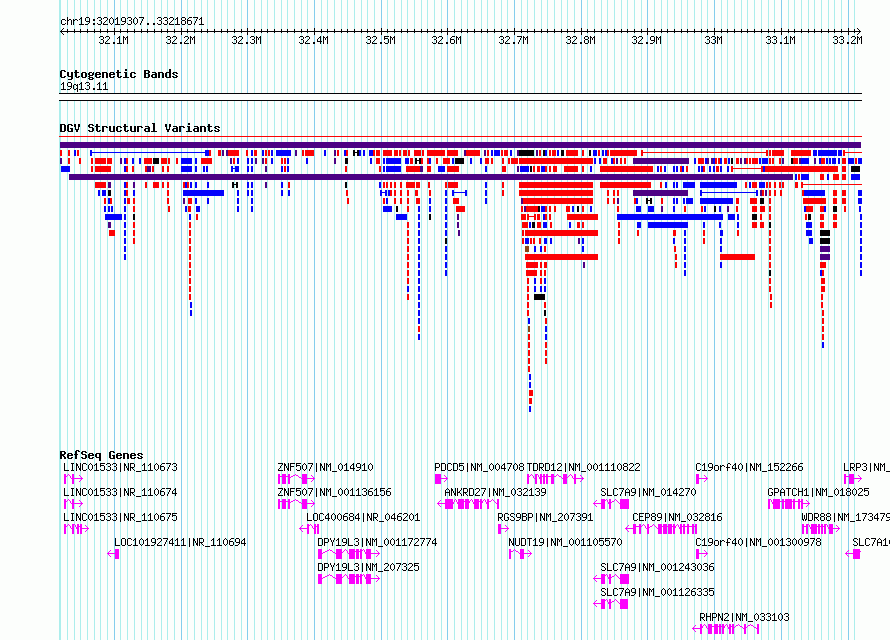This screenshot has width=890, height=640.
Task: Select CEP89|NM_032816 gene label
Action: pyautogui.click(x=677, y=517)
